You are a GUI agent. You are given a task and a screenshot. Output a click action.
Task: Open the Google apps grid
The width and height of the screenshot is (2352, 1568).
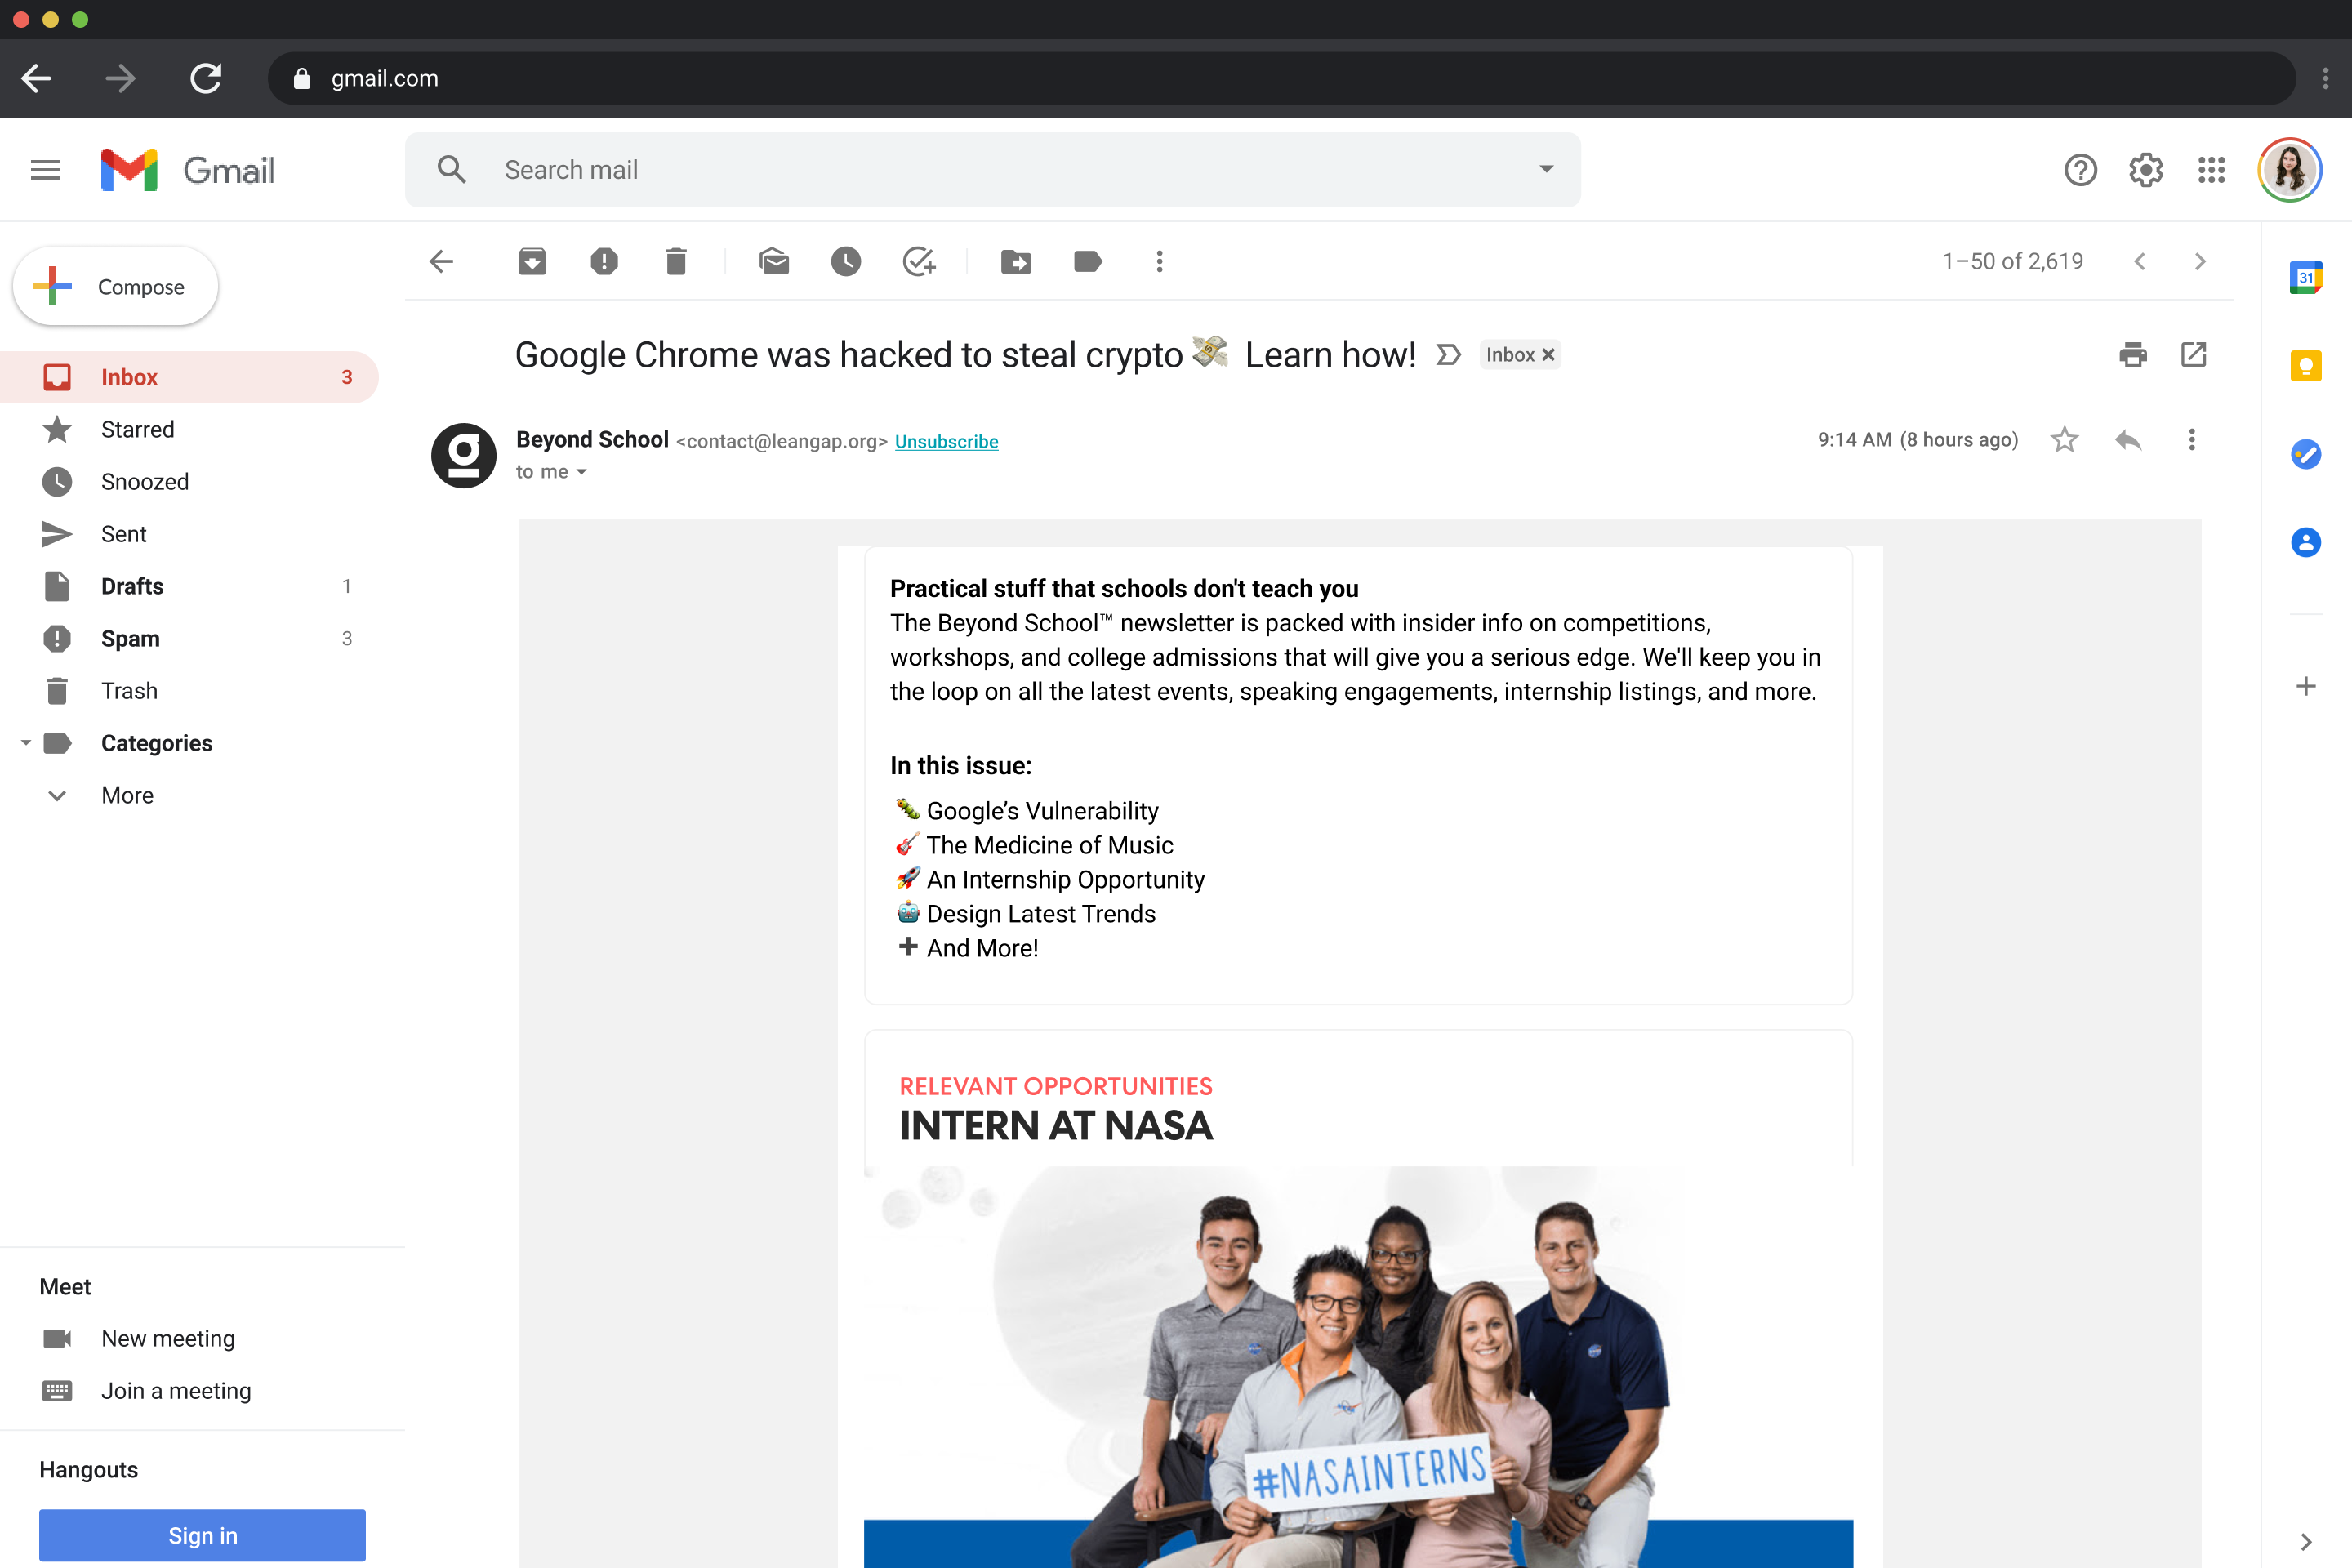[x=2212, y=170]
